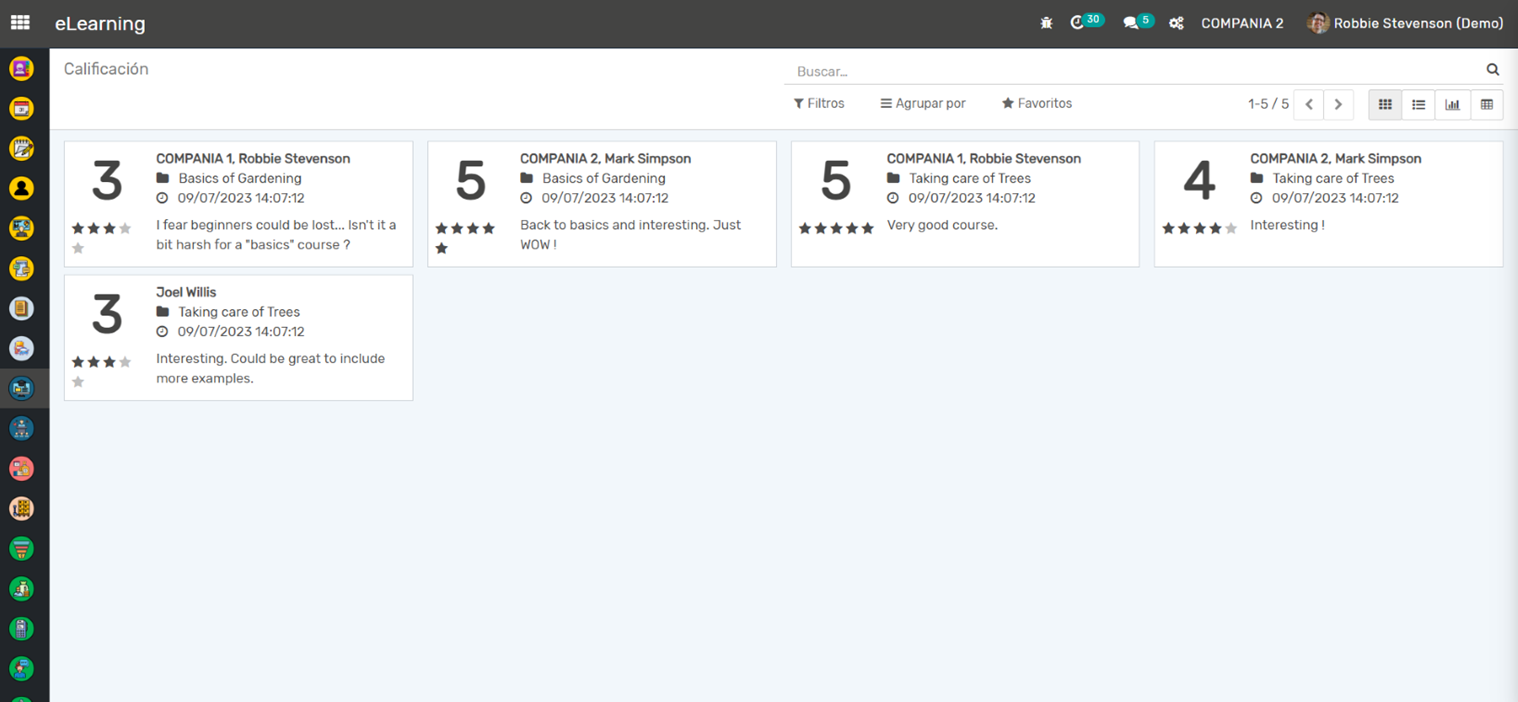Click the search magnifier icon
Image resolution: width=1518 pixels, height=702 pixels.
(x=1492, y=70)
